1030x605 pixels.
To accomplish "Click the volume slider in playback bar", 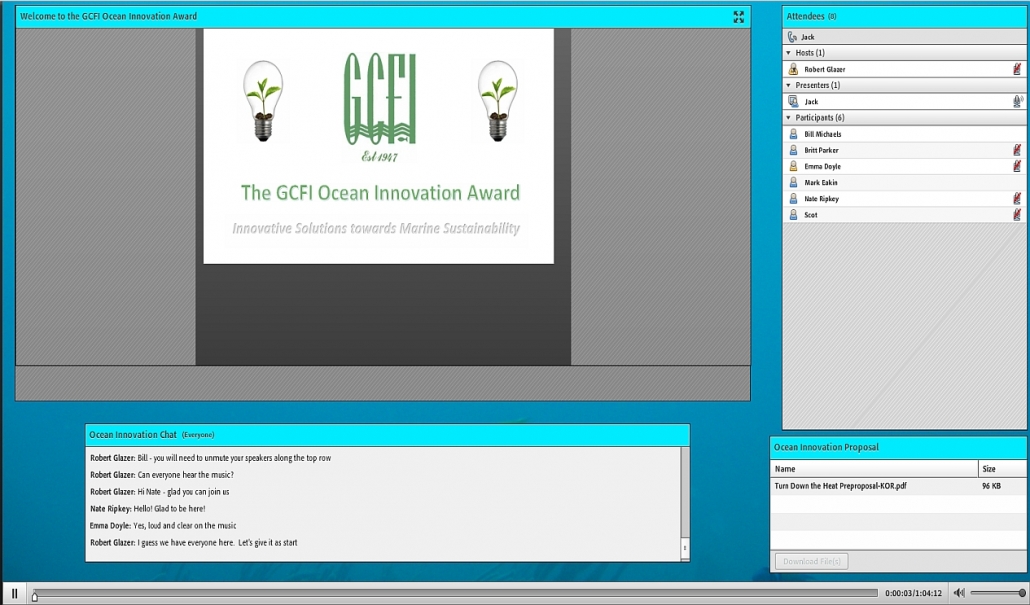I will pyautogui.click(x=996, y=593).
